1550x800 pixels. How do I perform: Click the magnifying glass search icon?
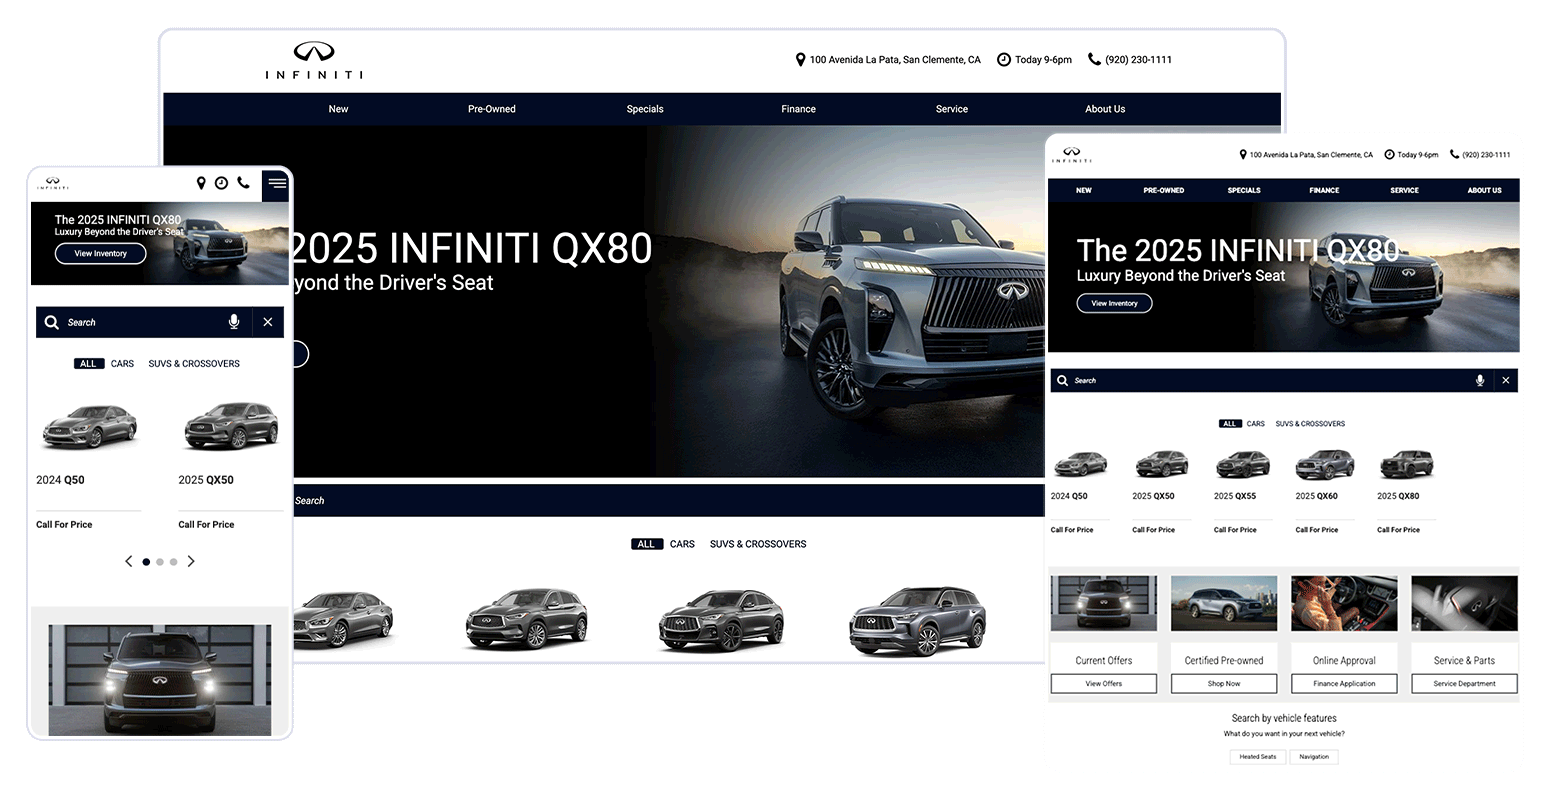51,321
